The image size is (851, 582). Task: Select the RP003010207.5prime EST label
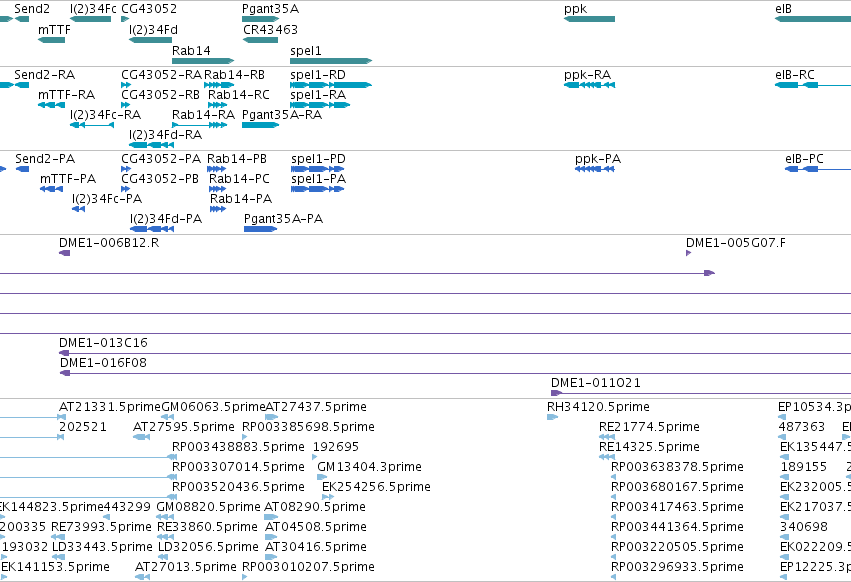point(308,567)
